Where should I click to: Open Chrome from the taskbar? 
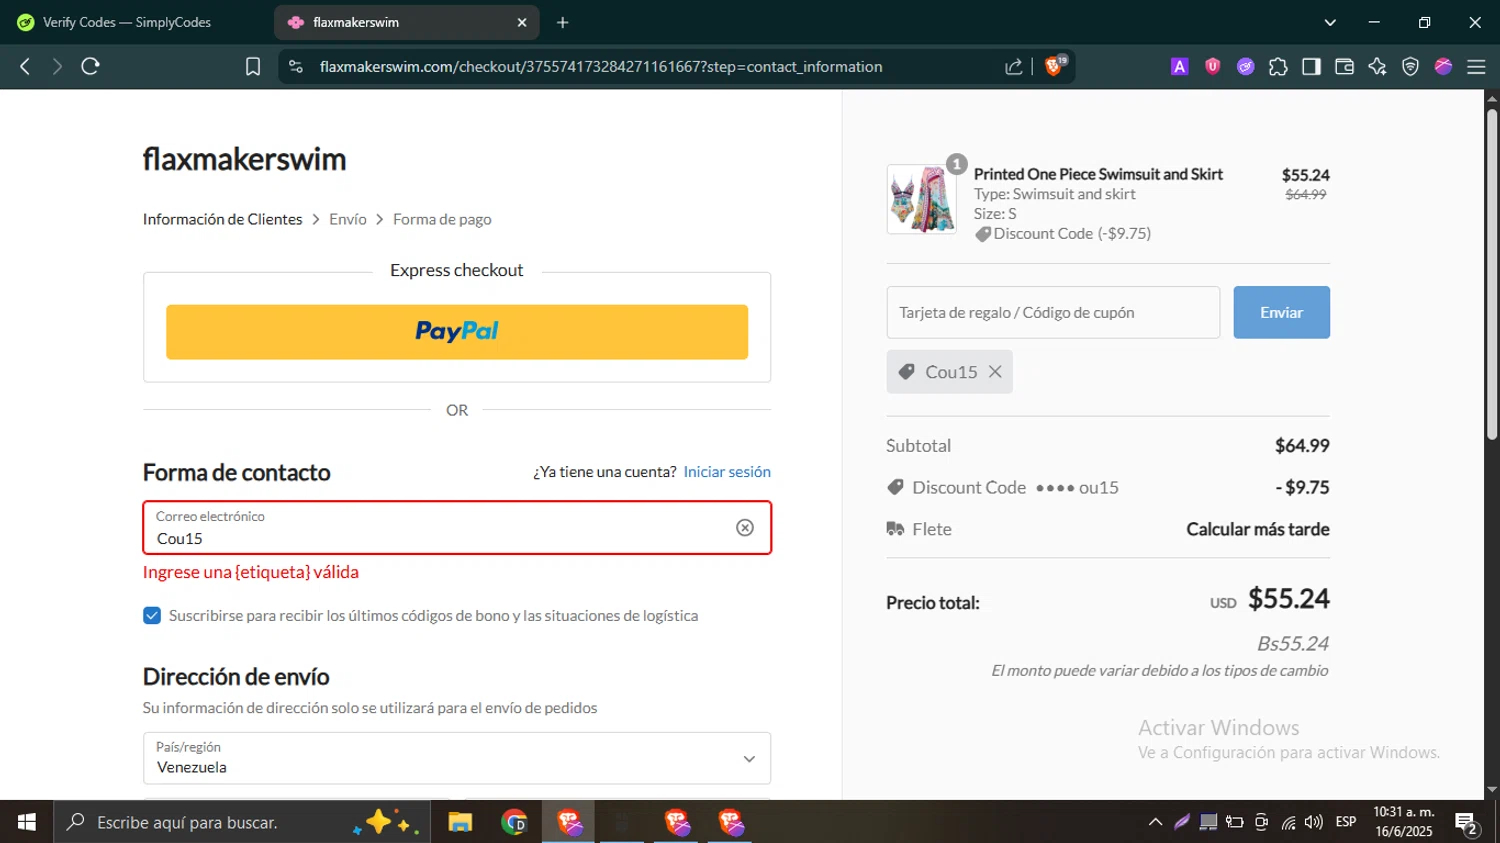514,822
